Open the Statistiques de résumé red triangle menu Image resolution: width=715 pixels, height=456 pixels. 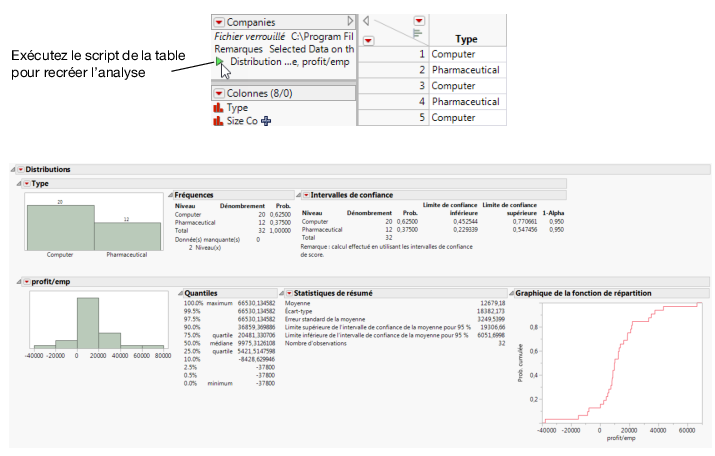click(x=289, y=293)
